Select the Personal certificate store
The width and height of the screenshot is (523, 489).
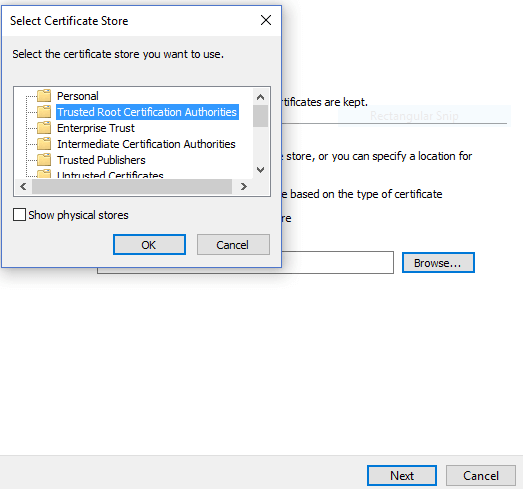point(78,96)
